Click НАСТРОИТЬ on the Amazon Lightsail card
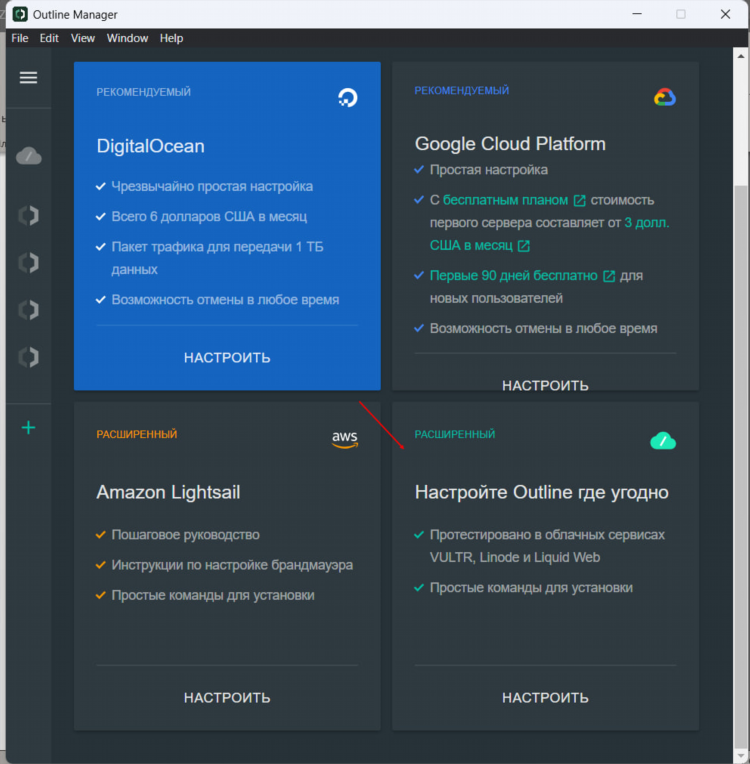 pyautogui.click(x=227, y=698)
